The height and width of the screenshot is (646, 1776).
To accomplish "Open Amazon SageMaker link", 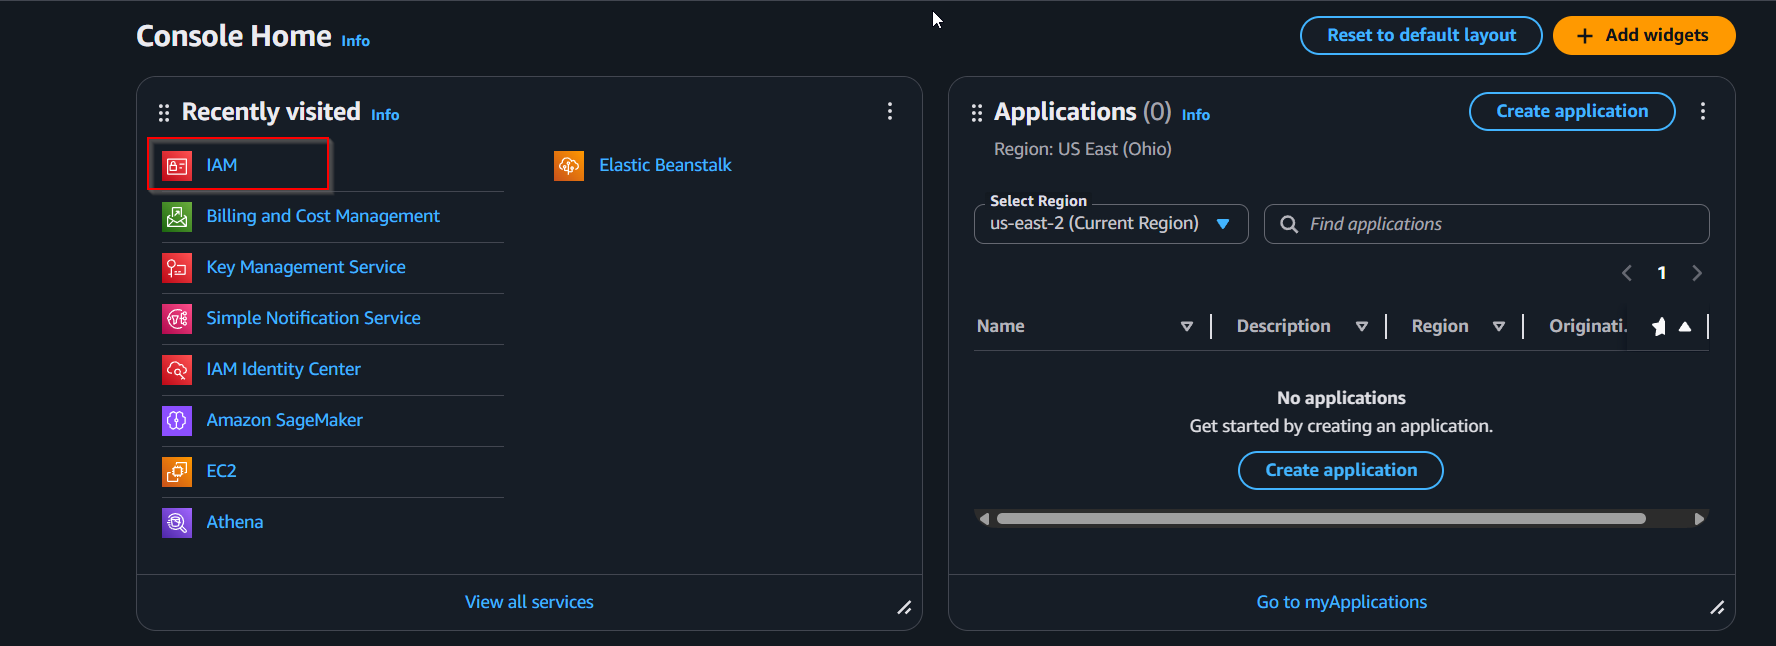I will click(x=284, y=420).
